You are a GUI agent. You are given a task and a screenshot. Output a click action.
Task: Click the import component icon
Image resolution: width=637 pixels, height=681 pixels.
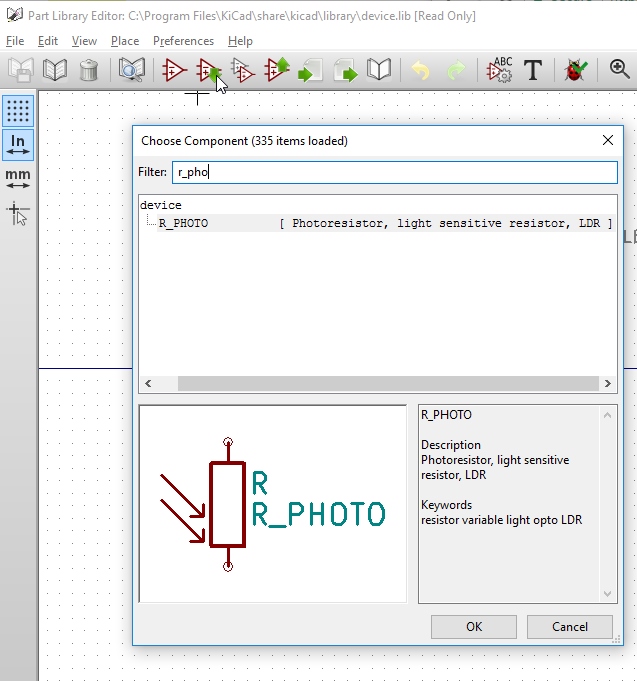pyautogui.click(x=310, y=70)
